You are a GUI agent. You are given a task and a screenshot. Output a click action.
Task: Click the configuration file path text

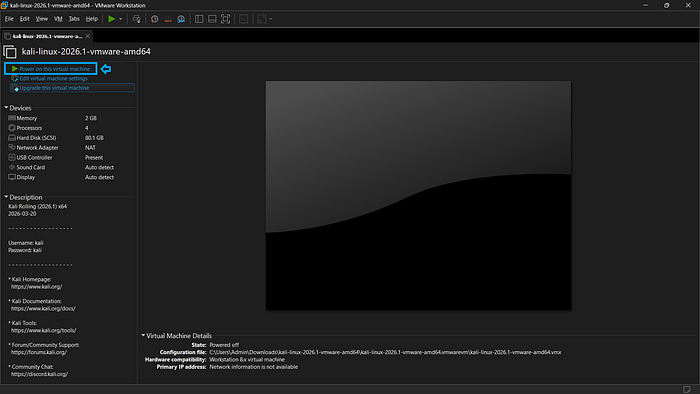coord(385,352)
